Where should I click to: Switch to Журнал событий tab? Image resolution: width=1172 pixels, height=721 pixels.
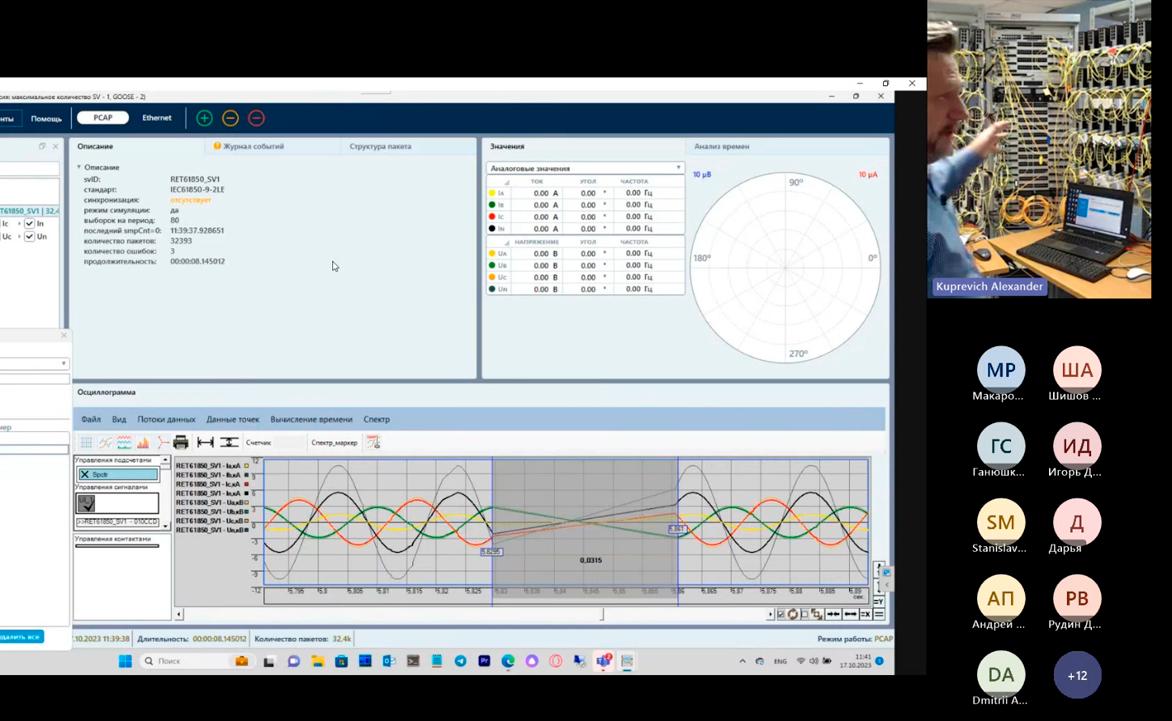pyautogui.click(x=249, y=146)
